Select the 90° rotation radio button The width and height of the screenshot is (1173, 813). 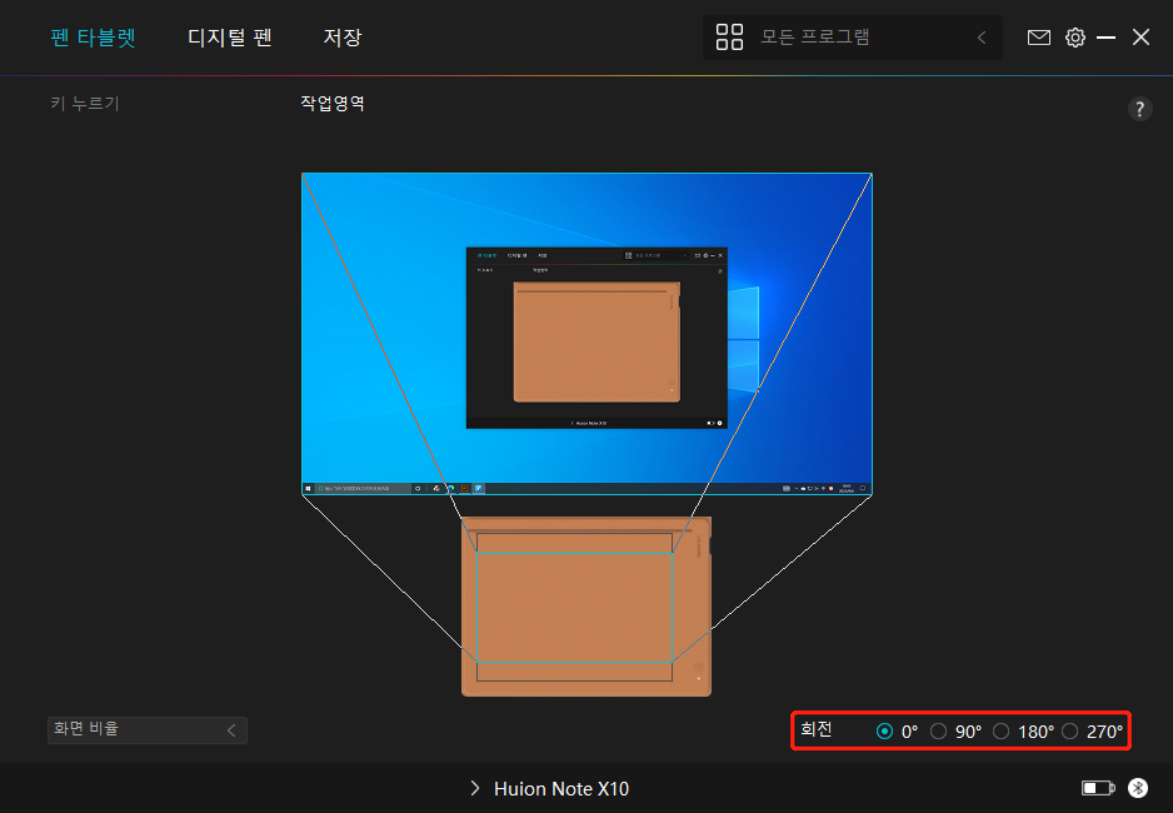click(939, 731)
